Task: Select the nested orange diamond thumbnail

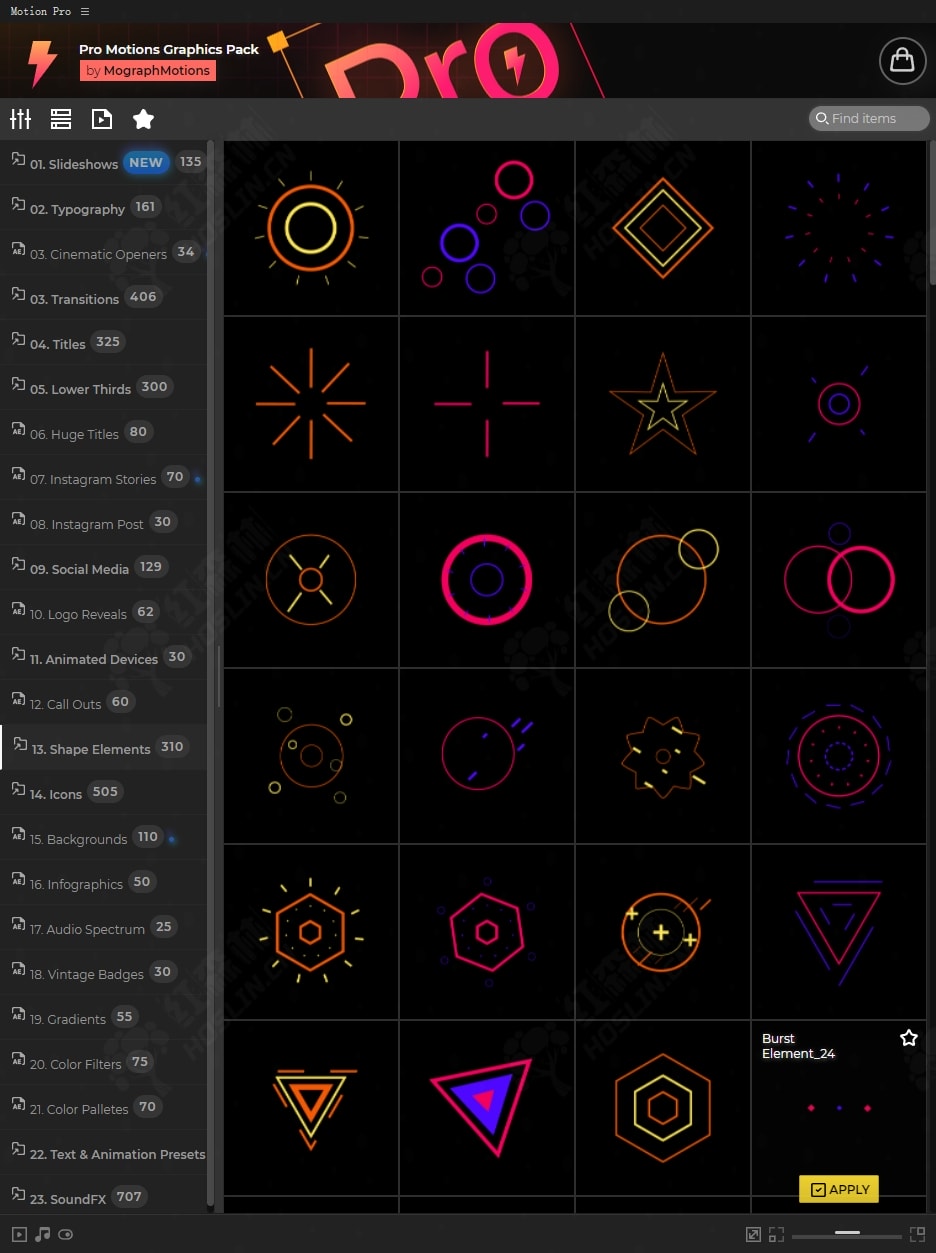Action: coord(663,228)
